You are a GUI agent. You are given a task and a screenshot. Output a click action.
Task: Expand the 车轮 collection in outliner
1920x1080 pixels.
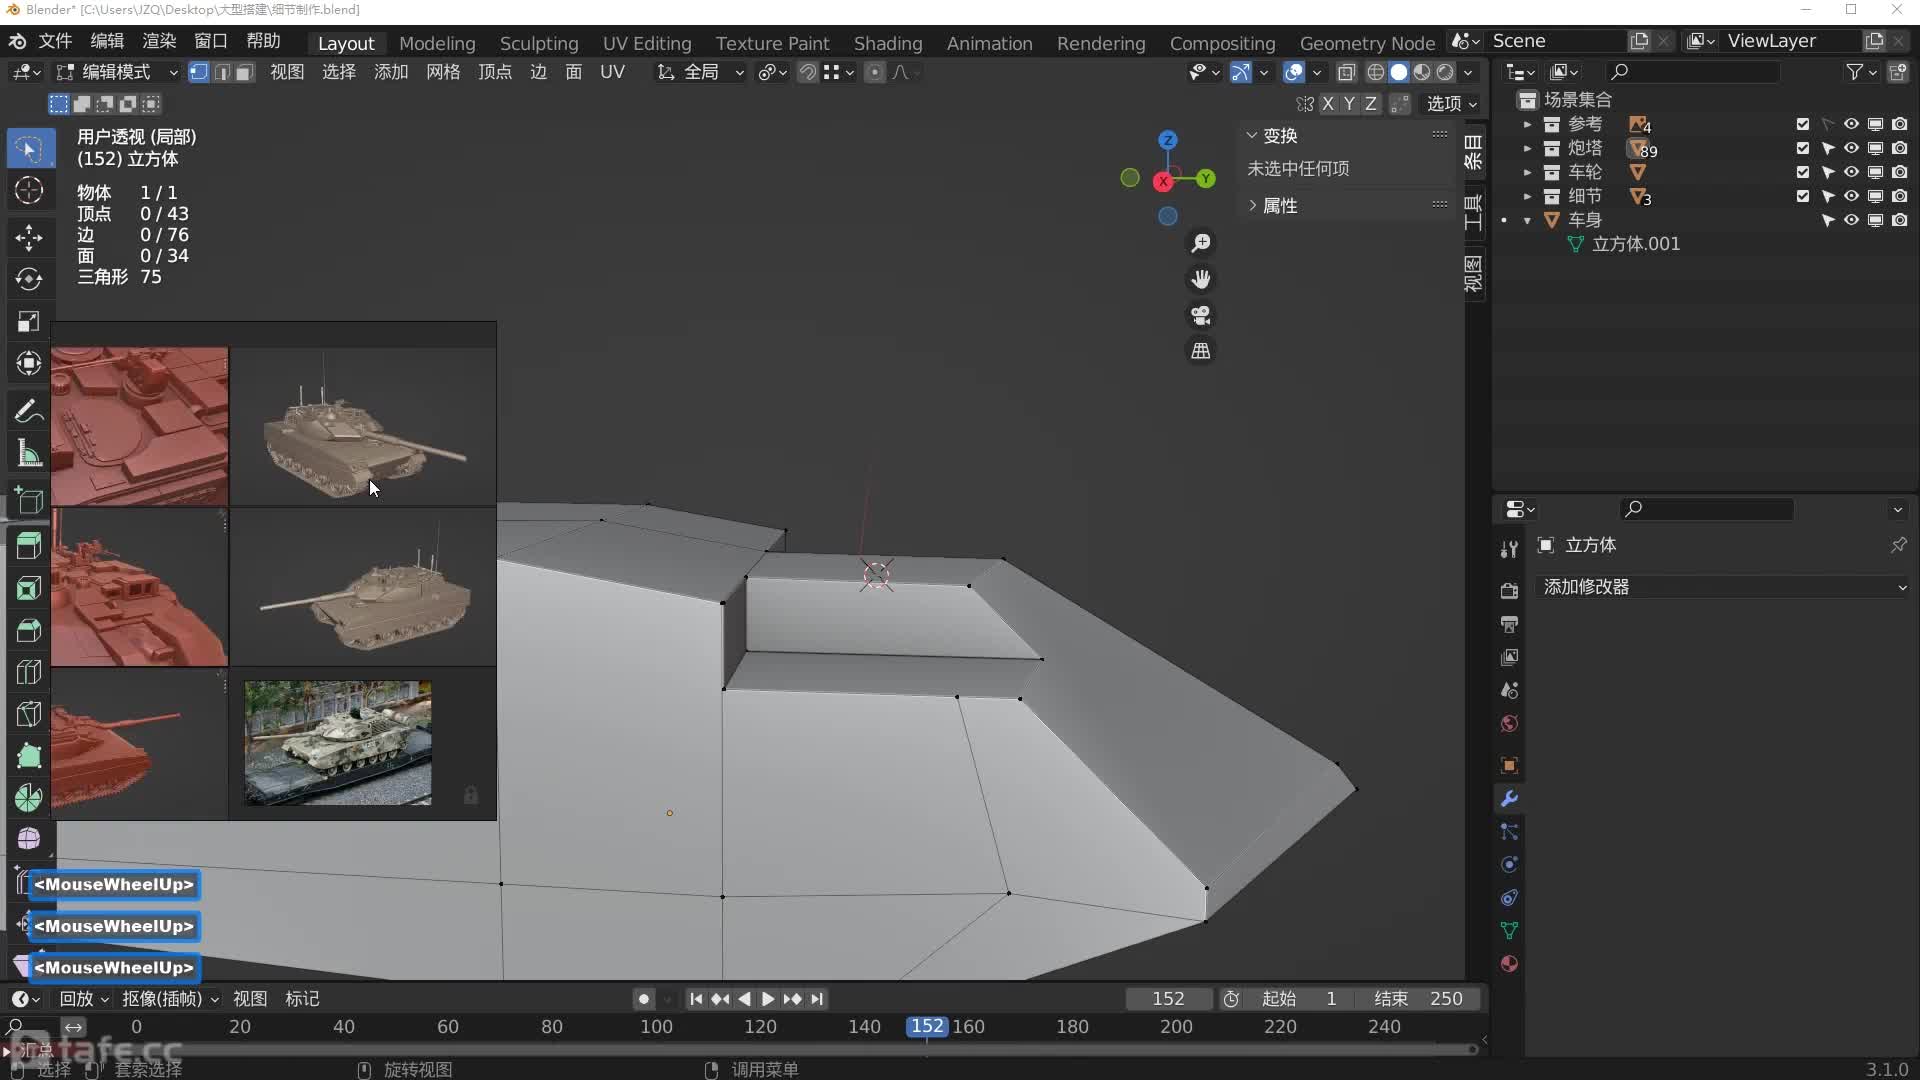tap(1527, 172)
